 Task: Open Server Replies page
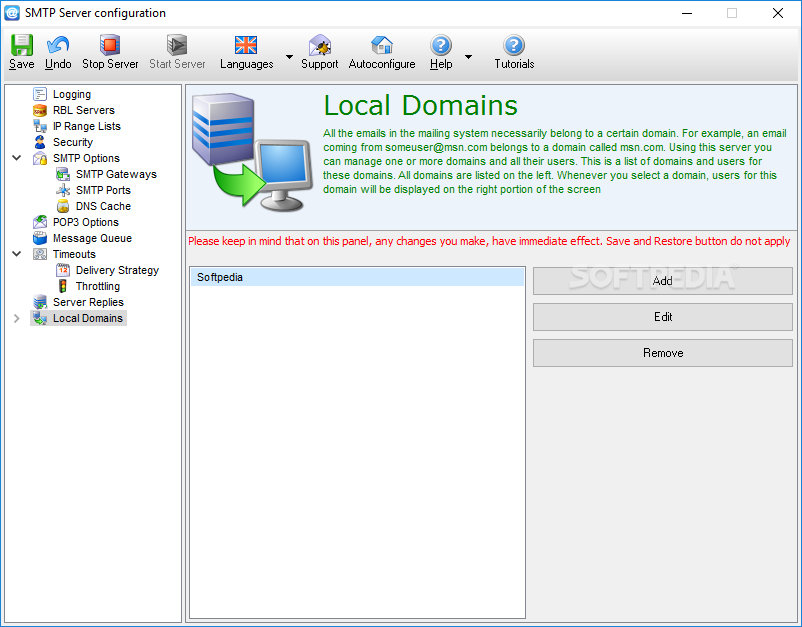(88, 302)
